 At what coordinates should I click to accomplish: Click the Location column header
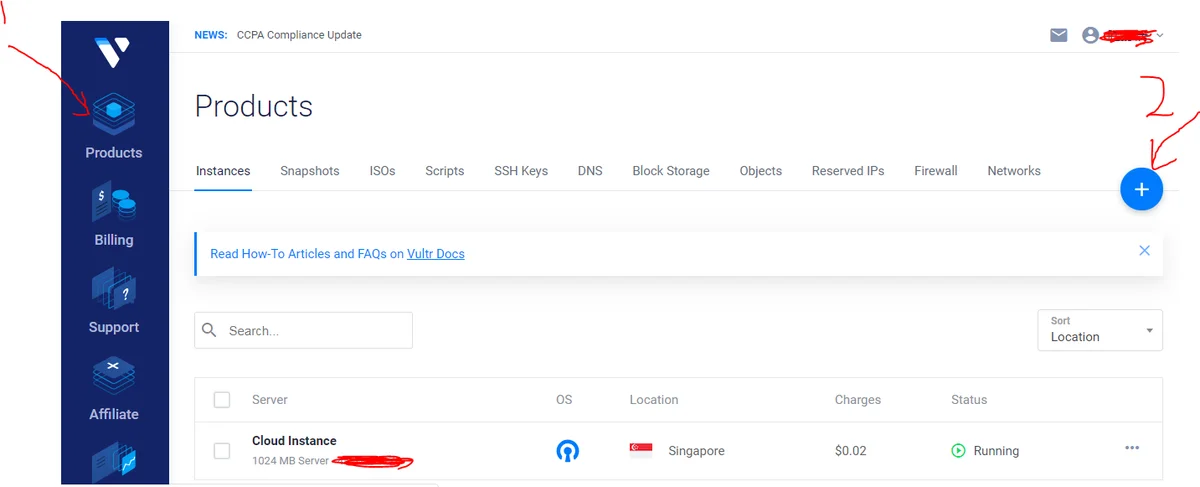[x=654, y=400]
